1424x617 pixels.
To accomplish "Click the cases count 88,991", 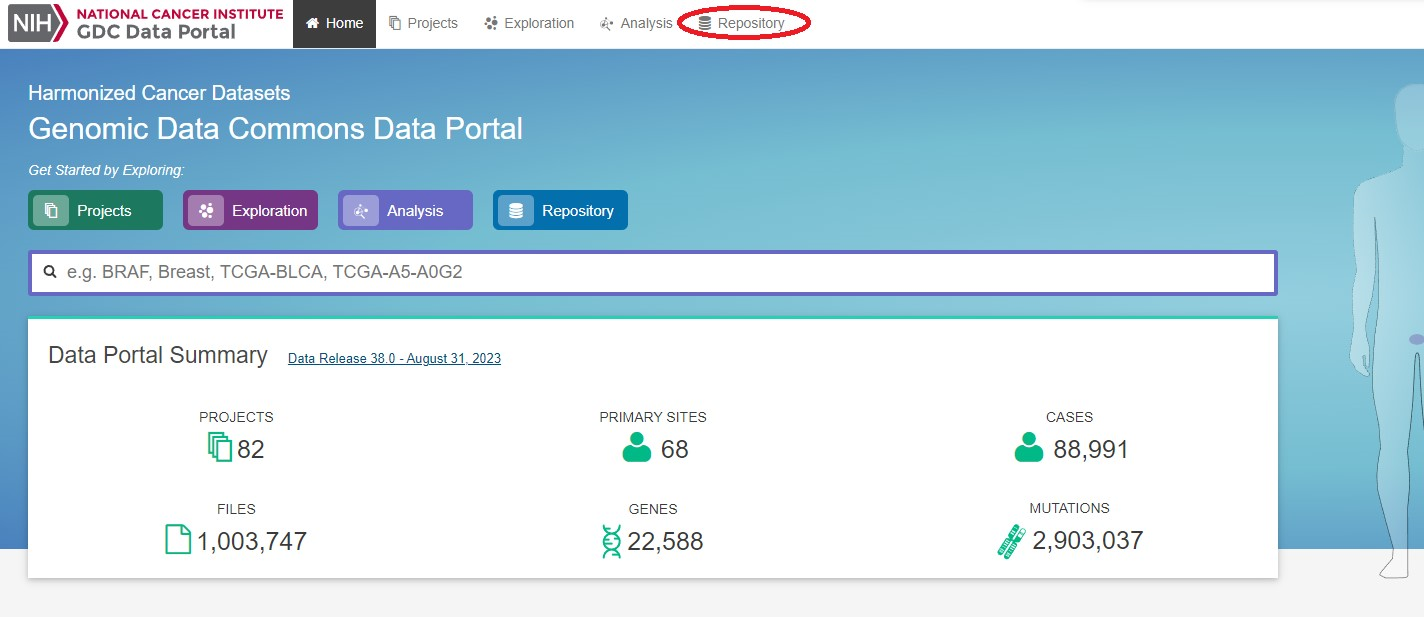I will (x=1091, y=449).
